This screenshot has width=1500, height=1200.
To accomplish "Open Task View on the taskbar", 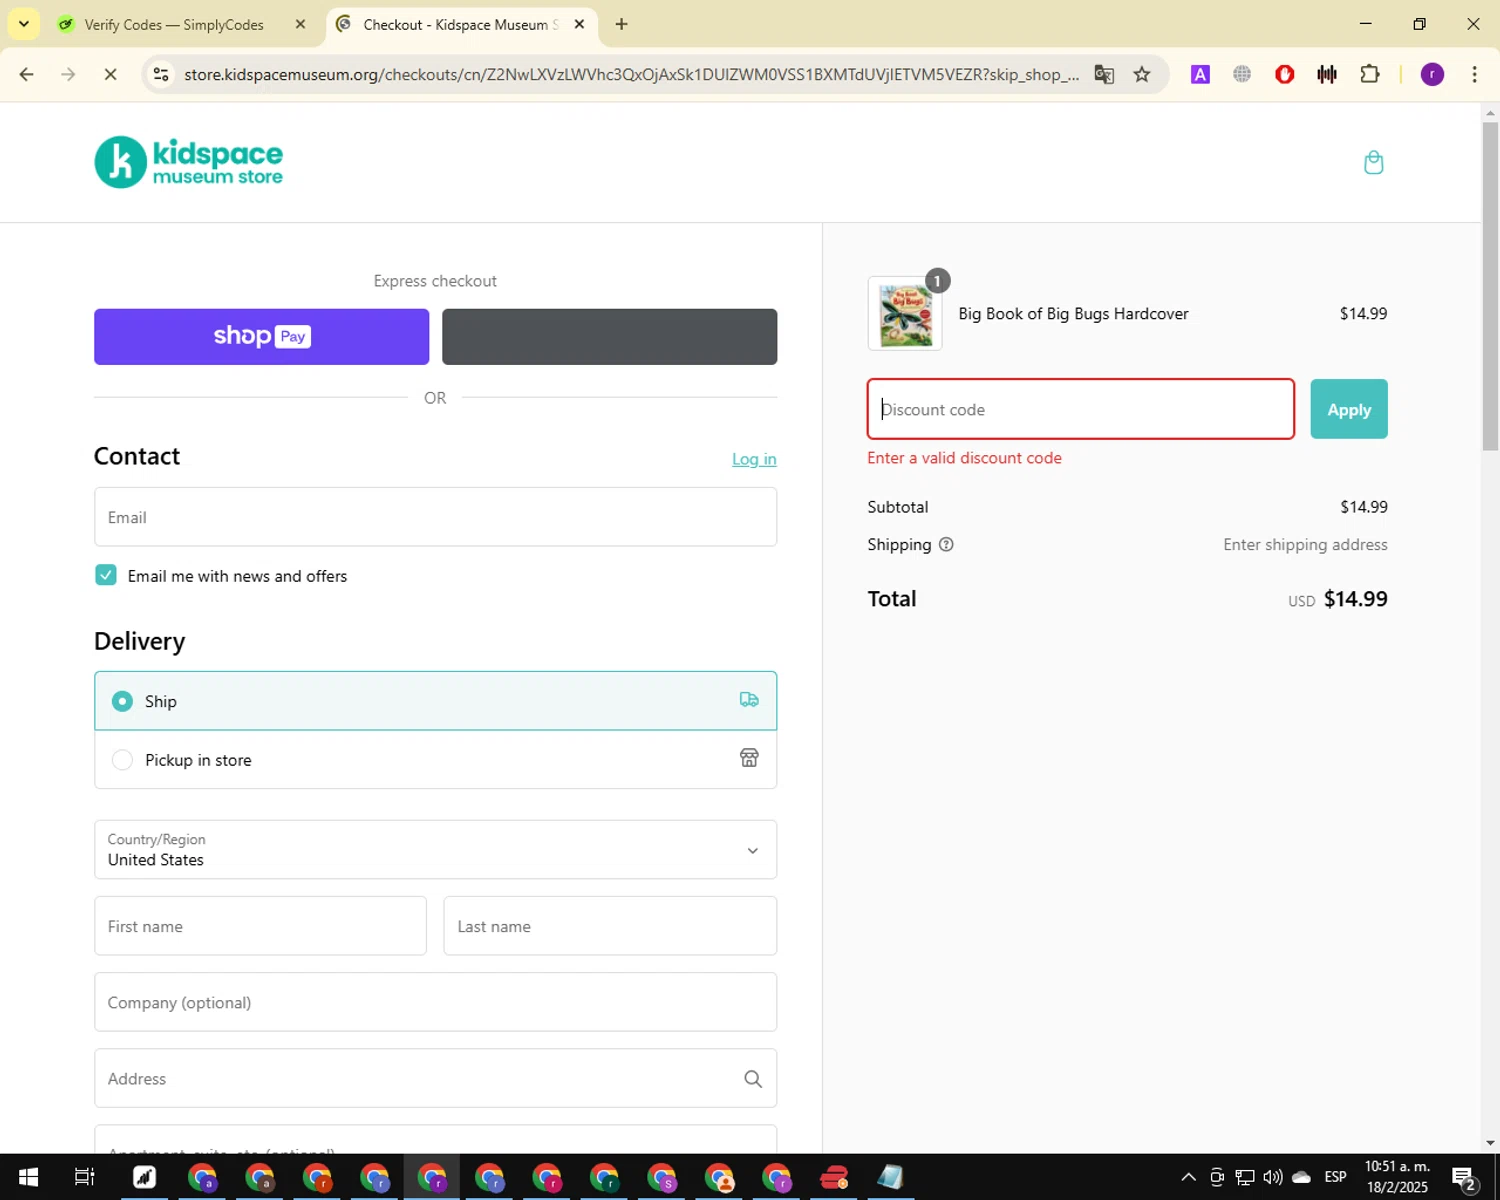I will click(85, 1177).
